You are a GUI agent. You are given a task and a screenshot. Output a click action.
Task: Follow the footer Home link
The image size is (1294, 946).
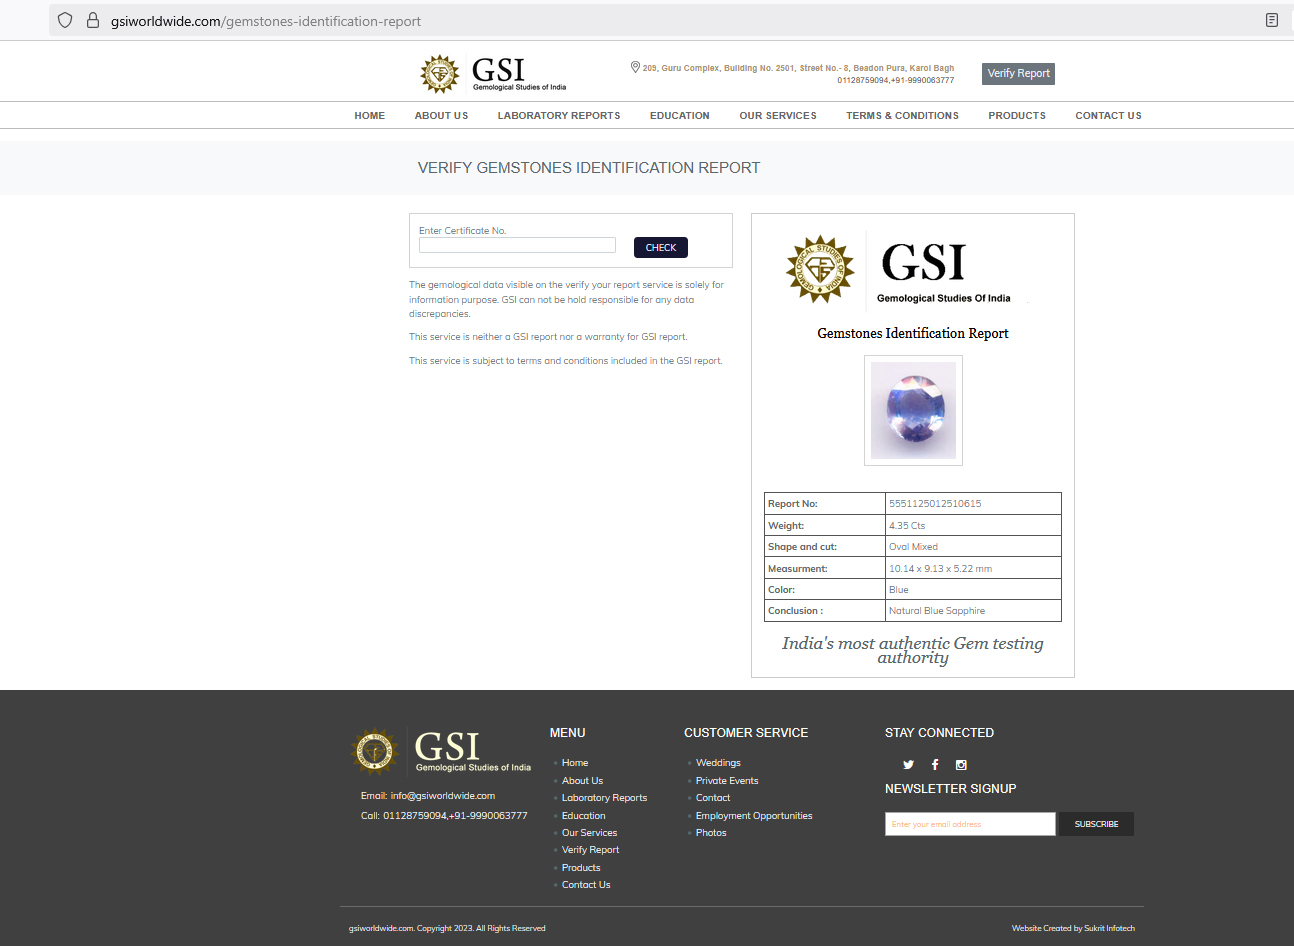[x=575, y=763]
